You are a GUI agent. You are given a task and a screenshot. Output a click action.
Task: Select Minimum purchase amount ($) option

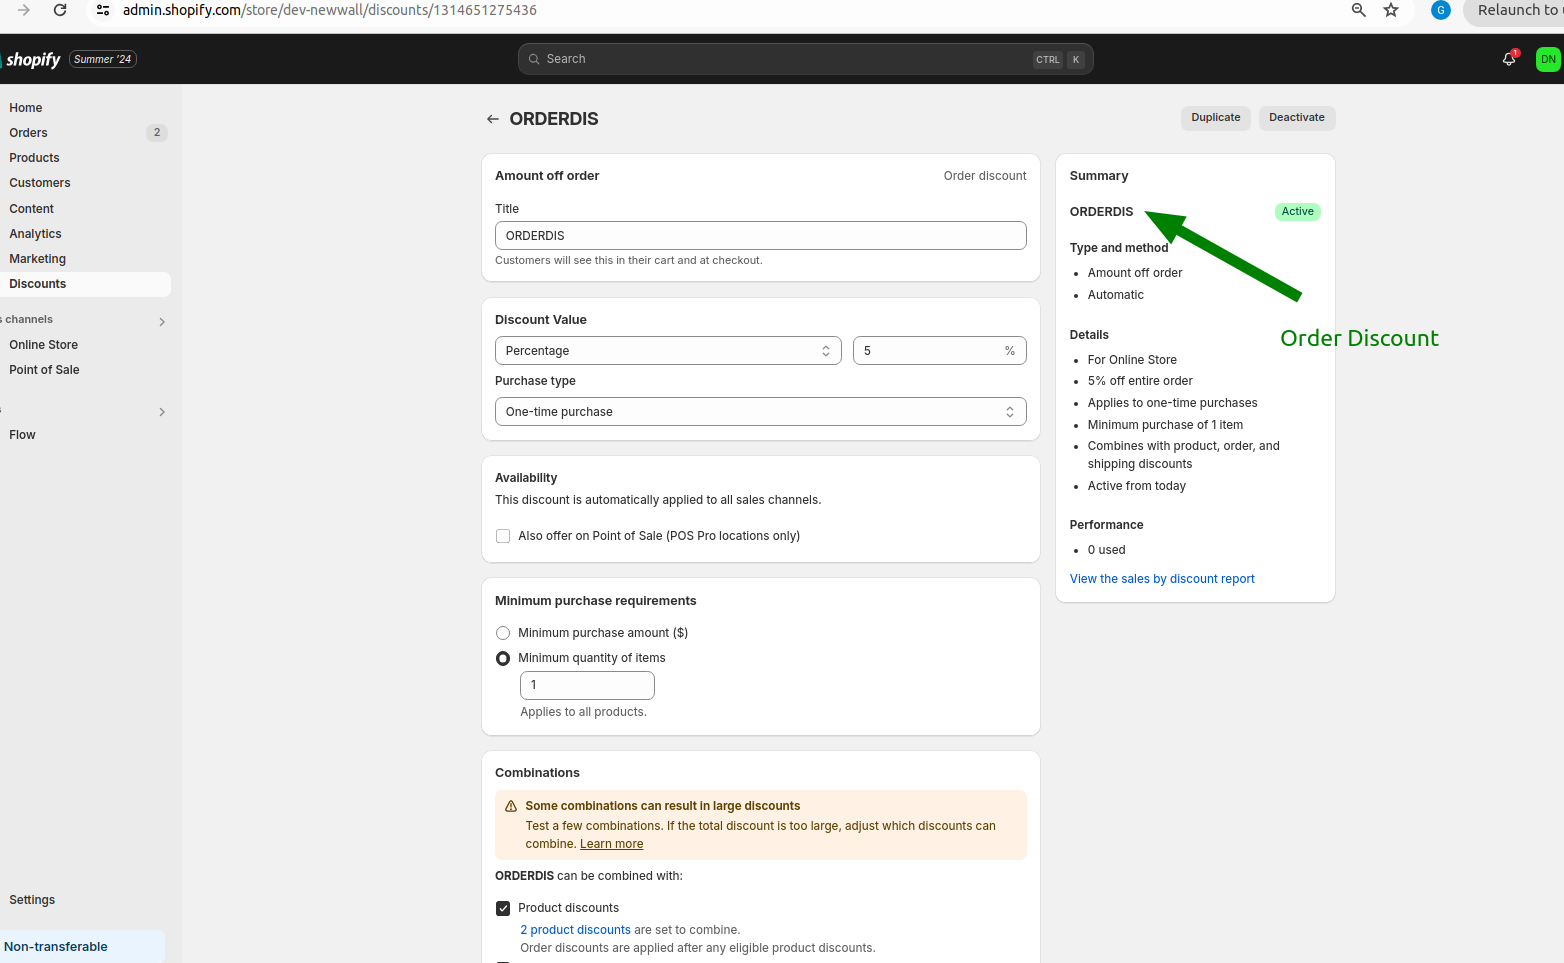pos(503,633)
